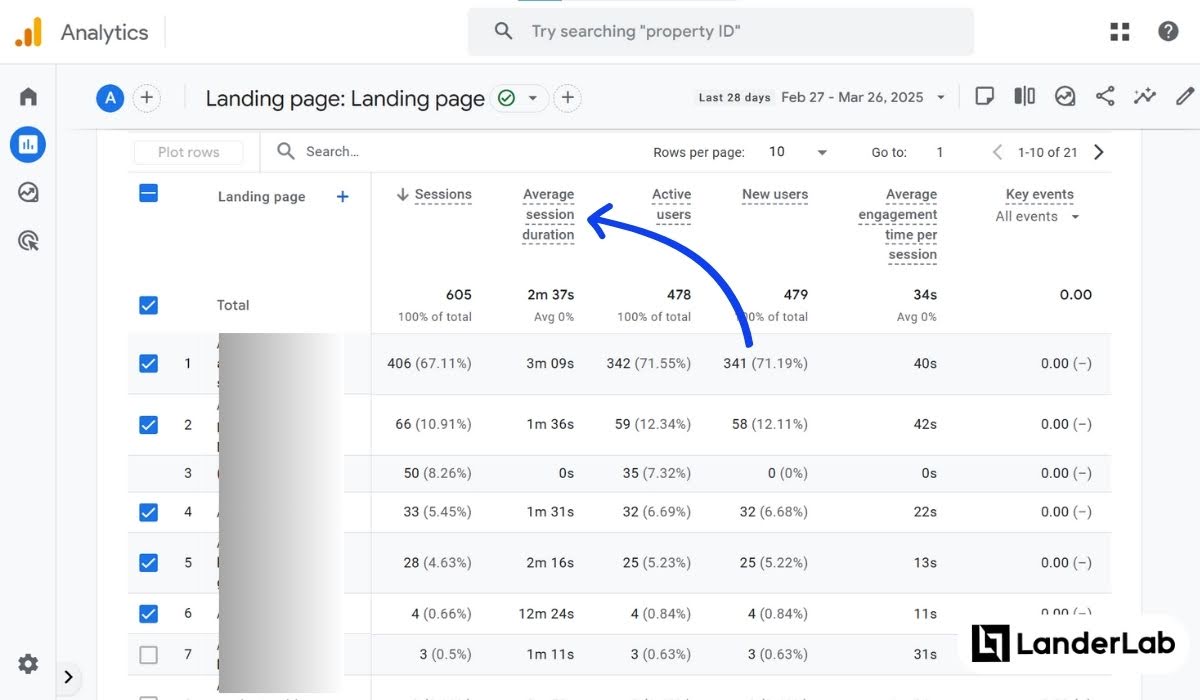Toggle the select-all rows header checkbox
The image size is (1200, 700).
pos(148,194)
